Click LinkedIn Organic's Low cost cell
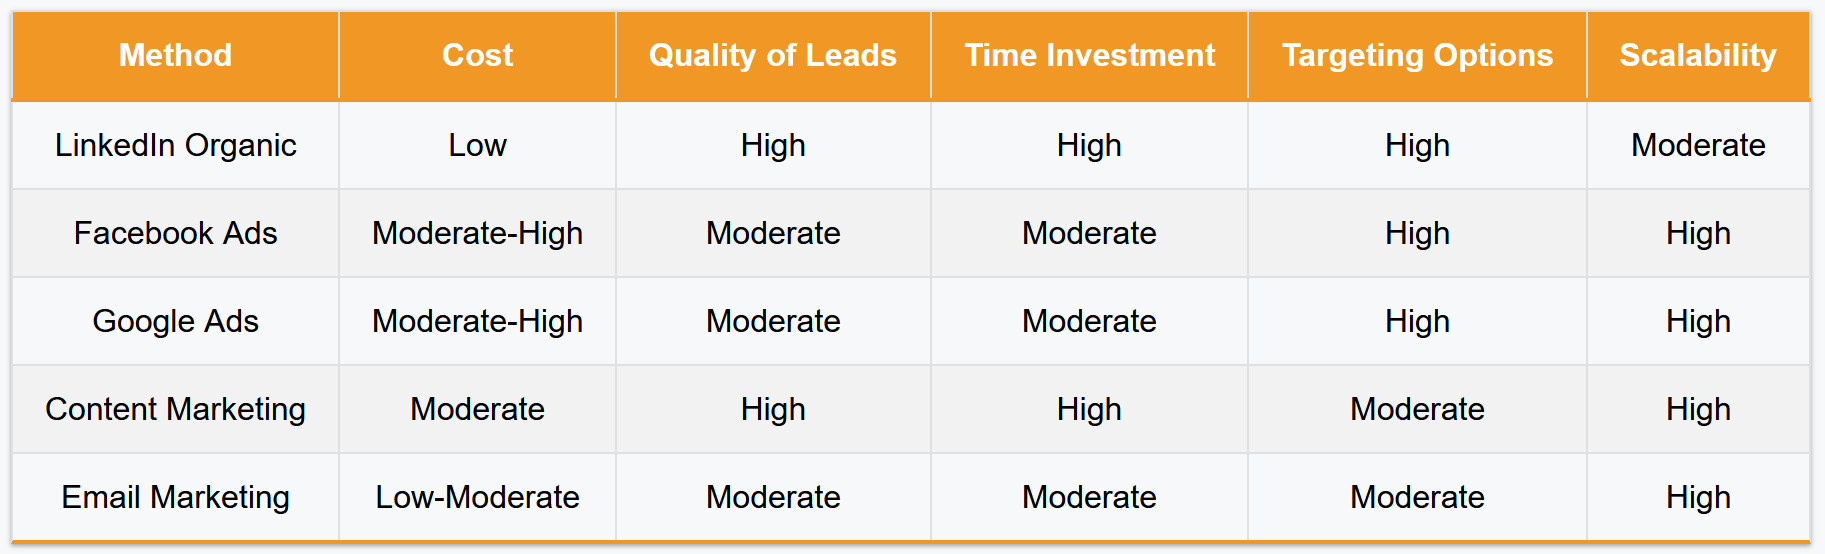 click(x=477, y=145)
